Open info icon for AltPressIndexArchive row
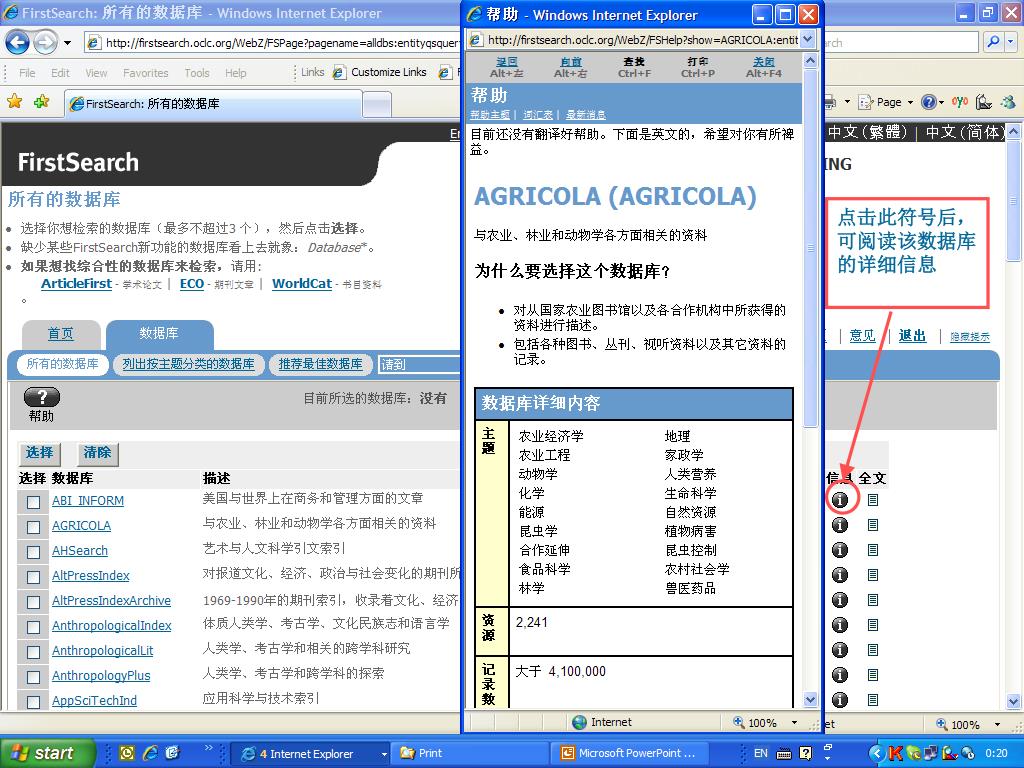 coord(840,600)
